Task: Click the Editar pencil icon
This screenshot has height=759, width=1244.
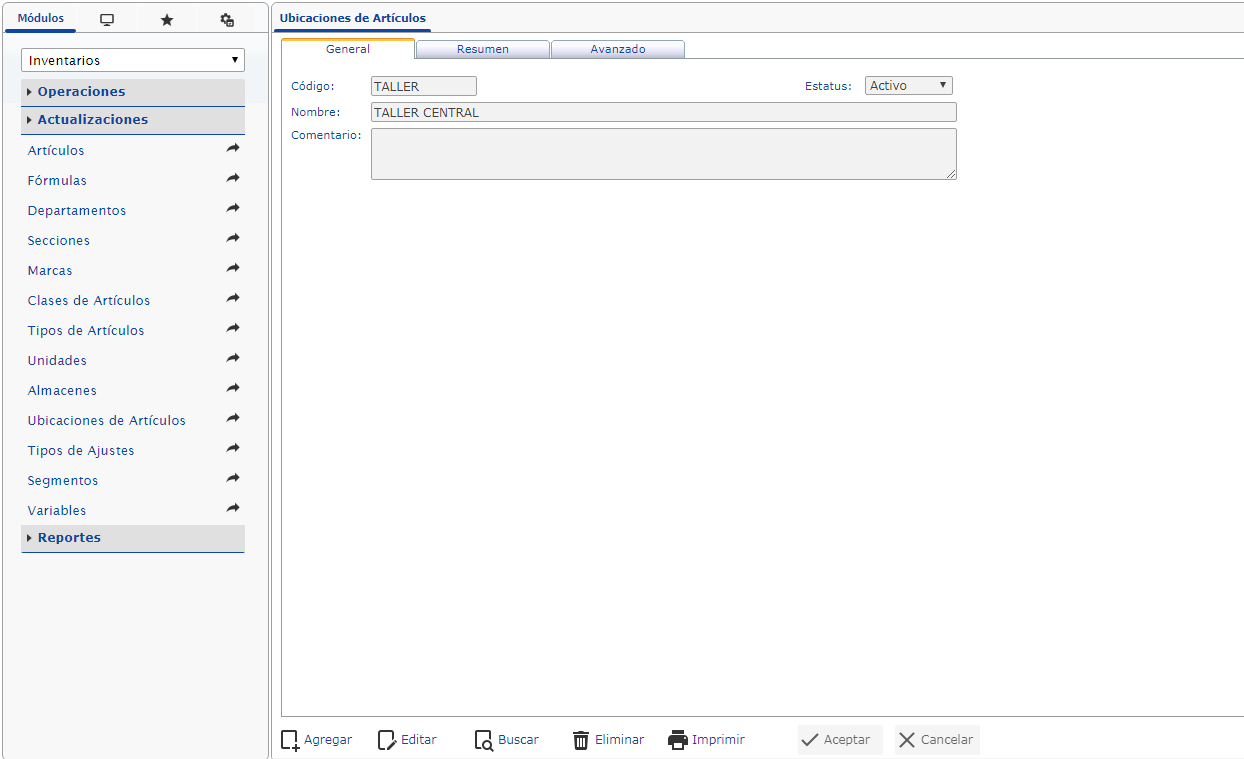Action: pos(387,740)
